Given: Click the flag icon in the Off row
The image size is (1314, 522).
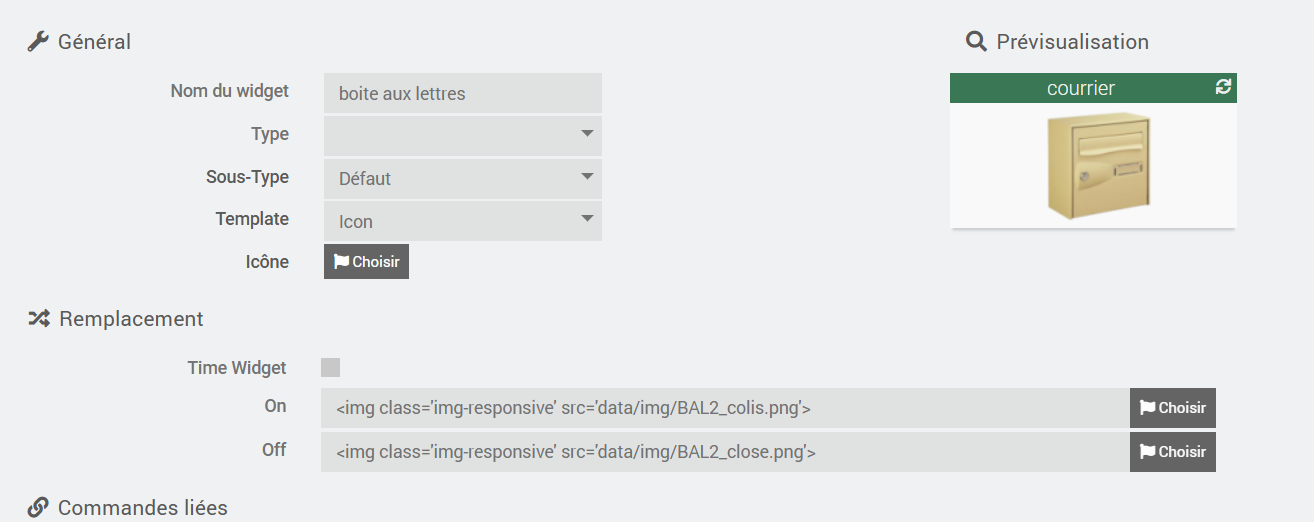Looking at the screenshot, I should point(1147,452).
